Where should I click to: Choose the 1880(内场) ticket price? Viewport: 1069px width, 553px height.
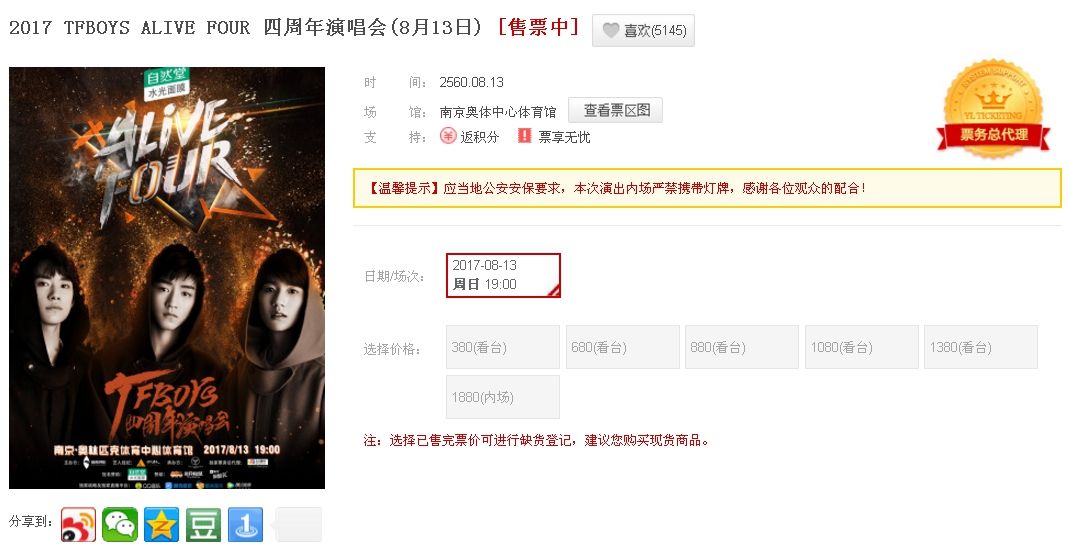[x=503, y=397]
